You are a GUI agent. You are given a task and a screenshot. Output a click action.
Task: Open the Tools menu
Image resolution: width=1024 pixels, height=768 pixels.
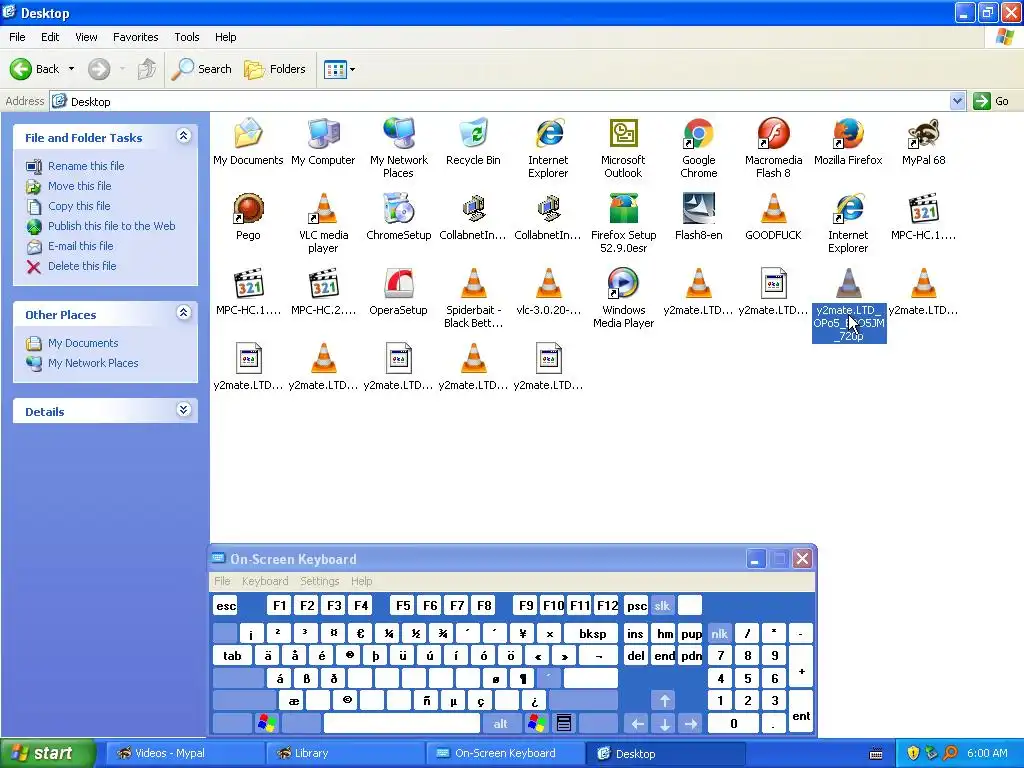click(x=187, y=37)
